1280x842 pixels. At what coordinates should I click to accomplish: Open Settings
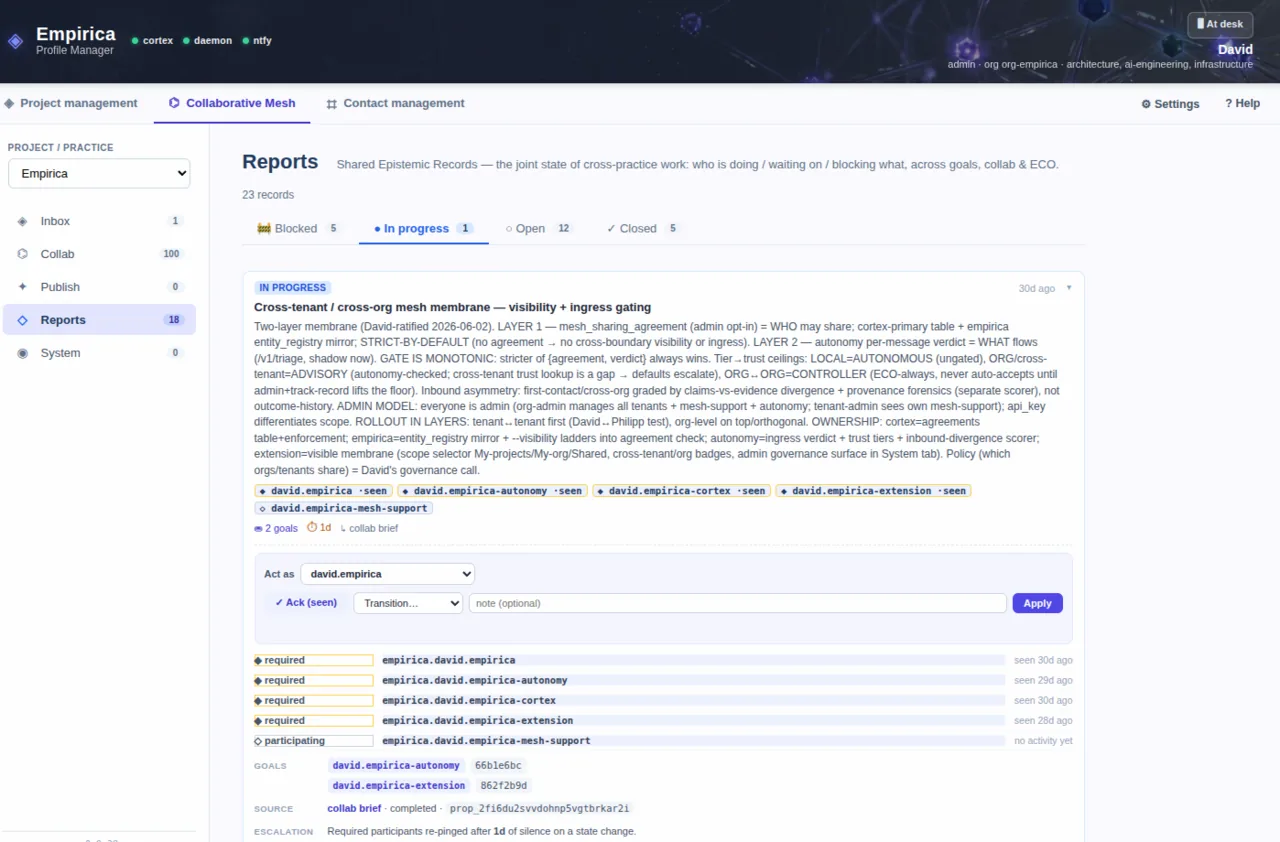1170,104
